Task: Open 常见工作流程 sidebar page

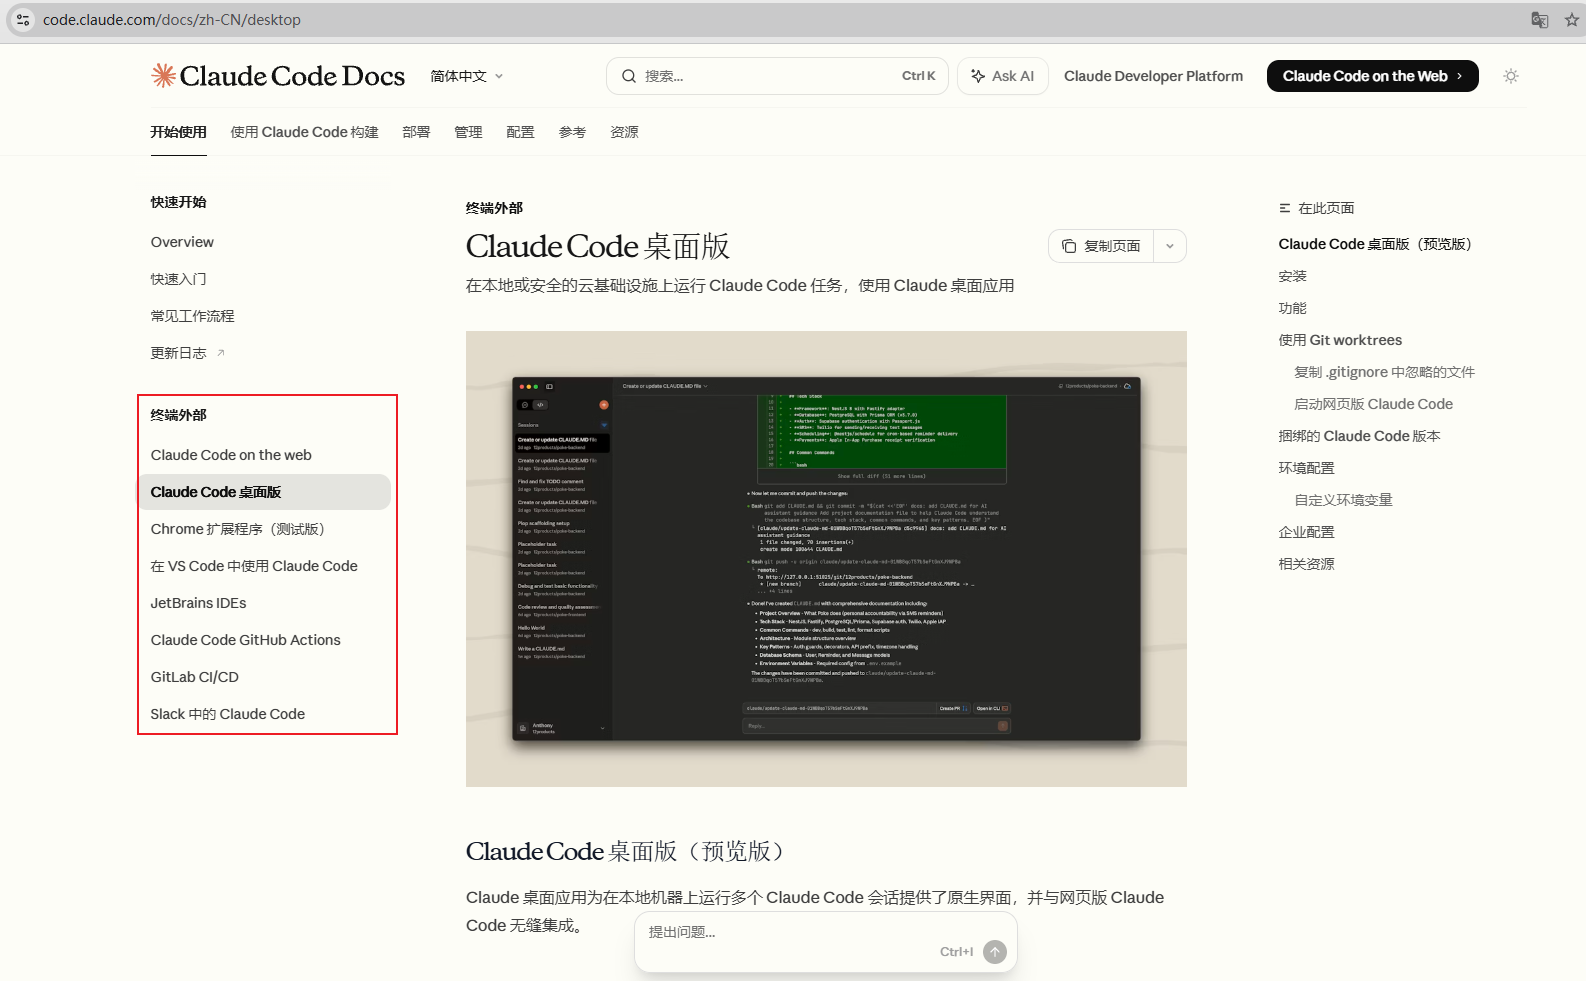Action: [193, 316]
